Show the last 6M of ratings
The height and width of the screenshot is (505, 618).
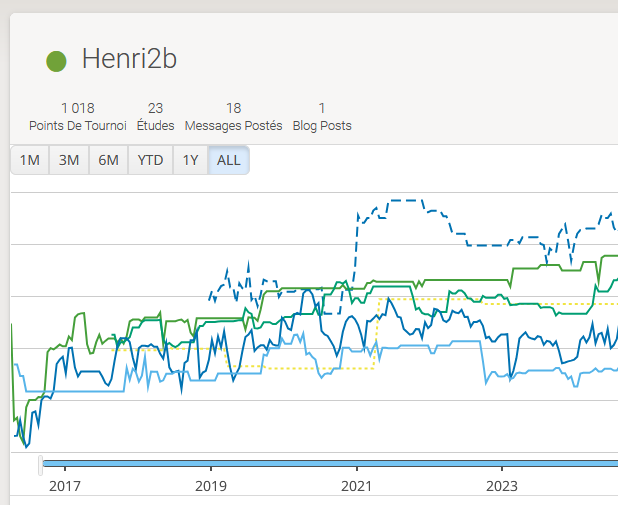108,160
